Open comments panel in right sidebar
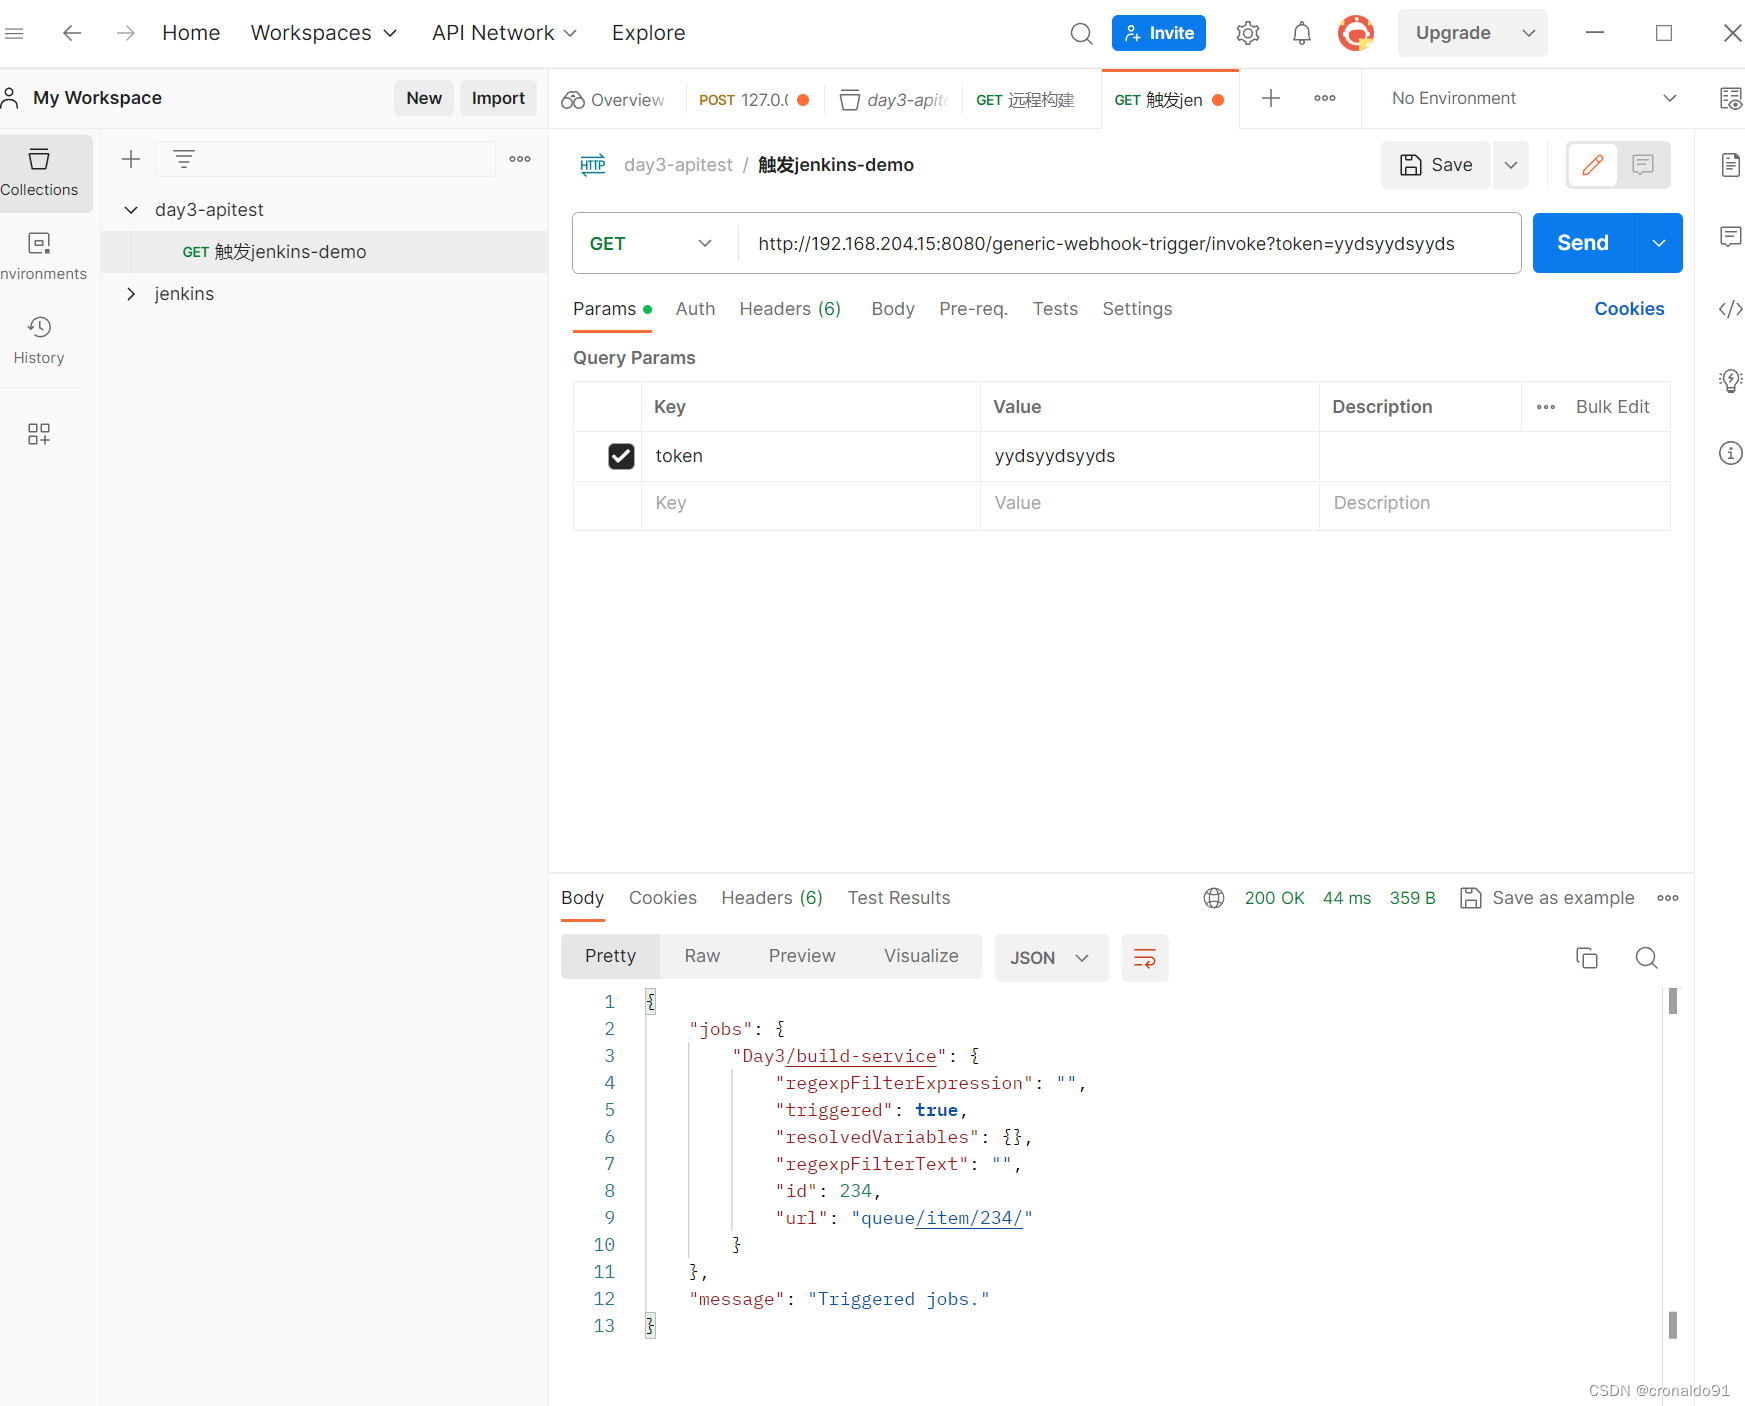The image size is (1745, 1406). pyautogui.click(x=1730, y=237)
